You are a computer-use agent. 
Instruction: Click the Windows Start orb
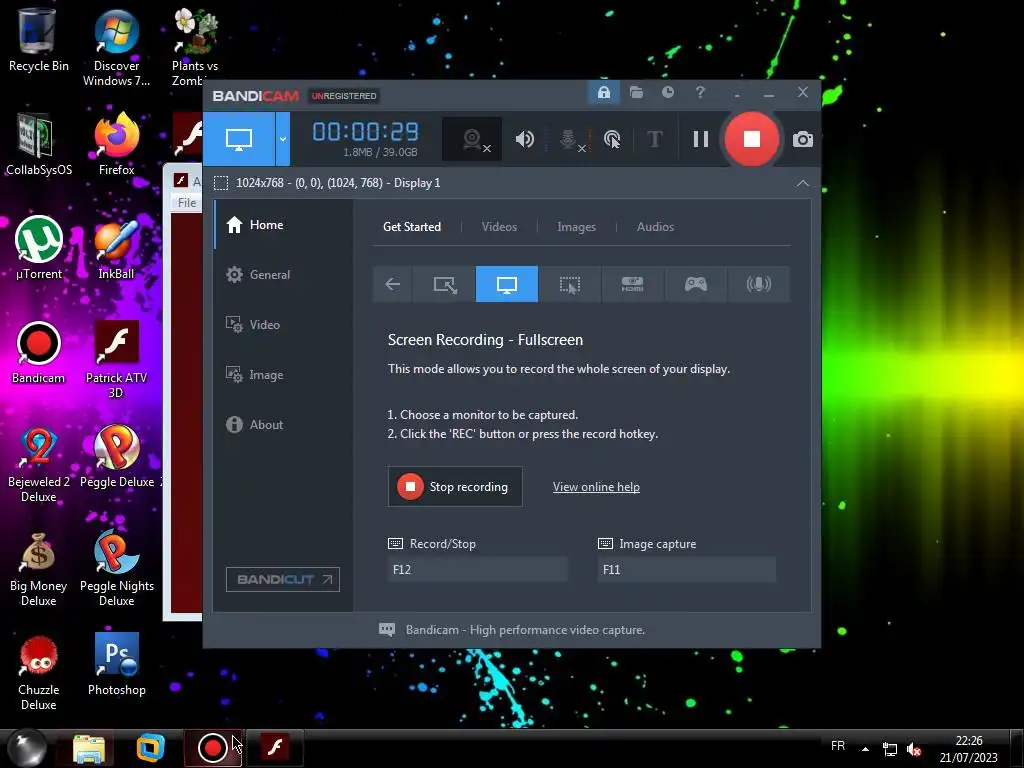26,748
